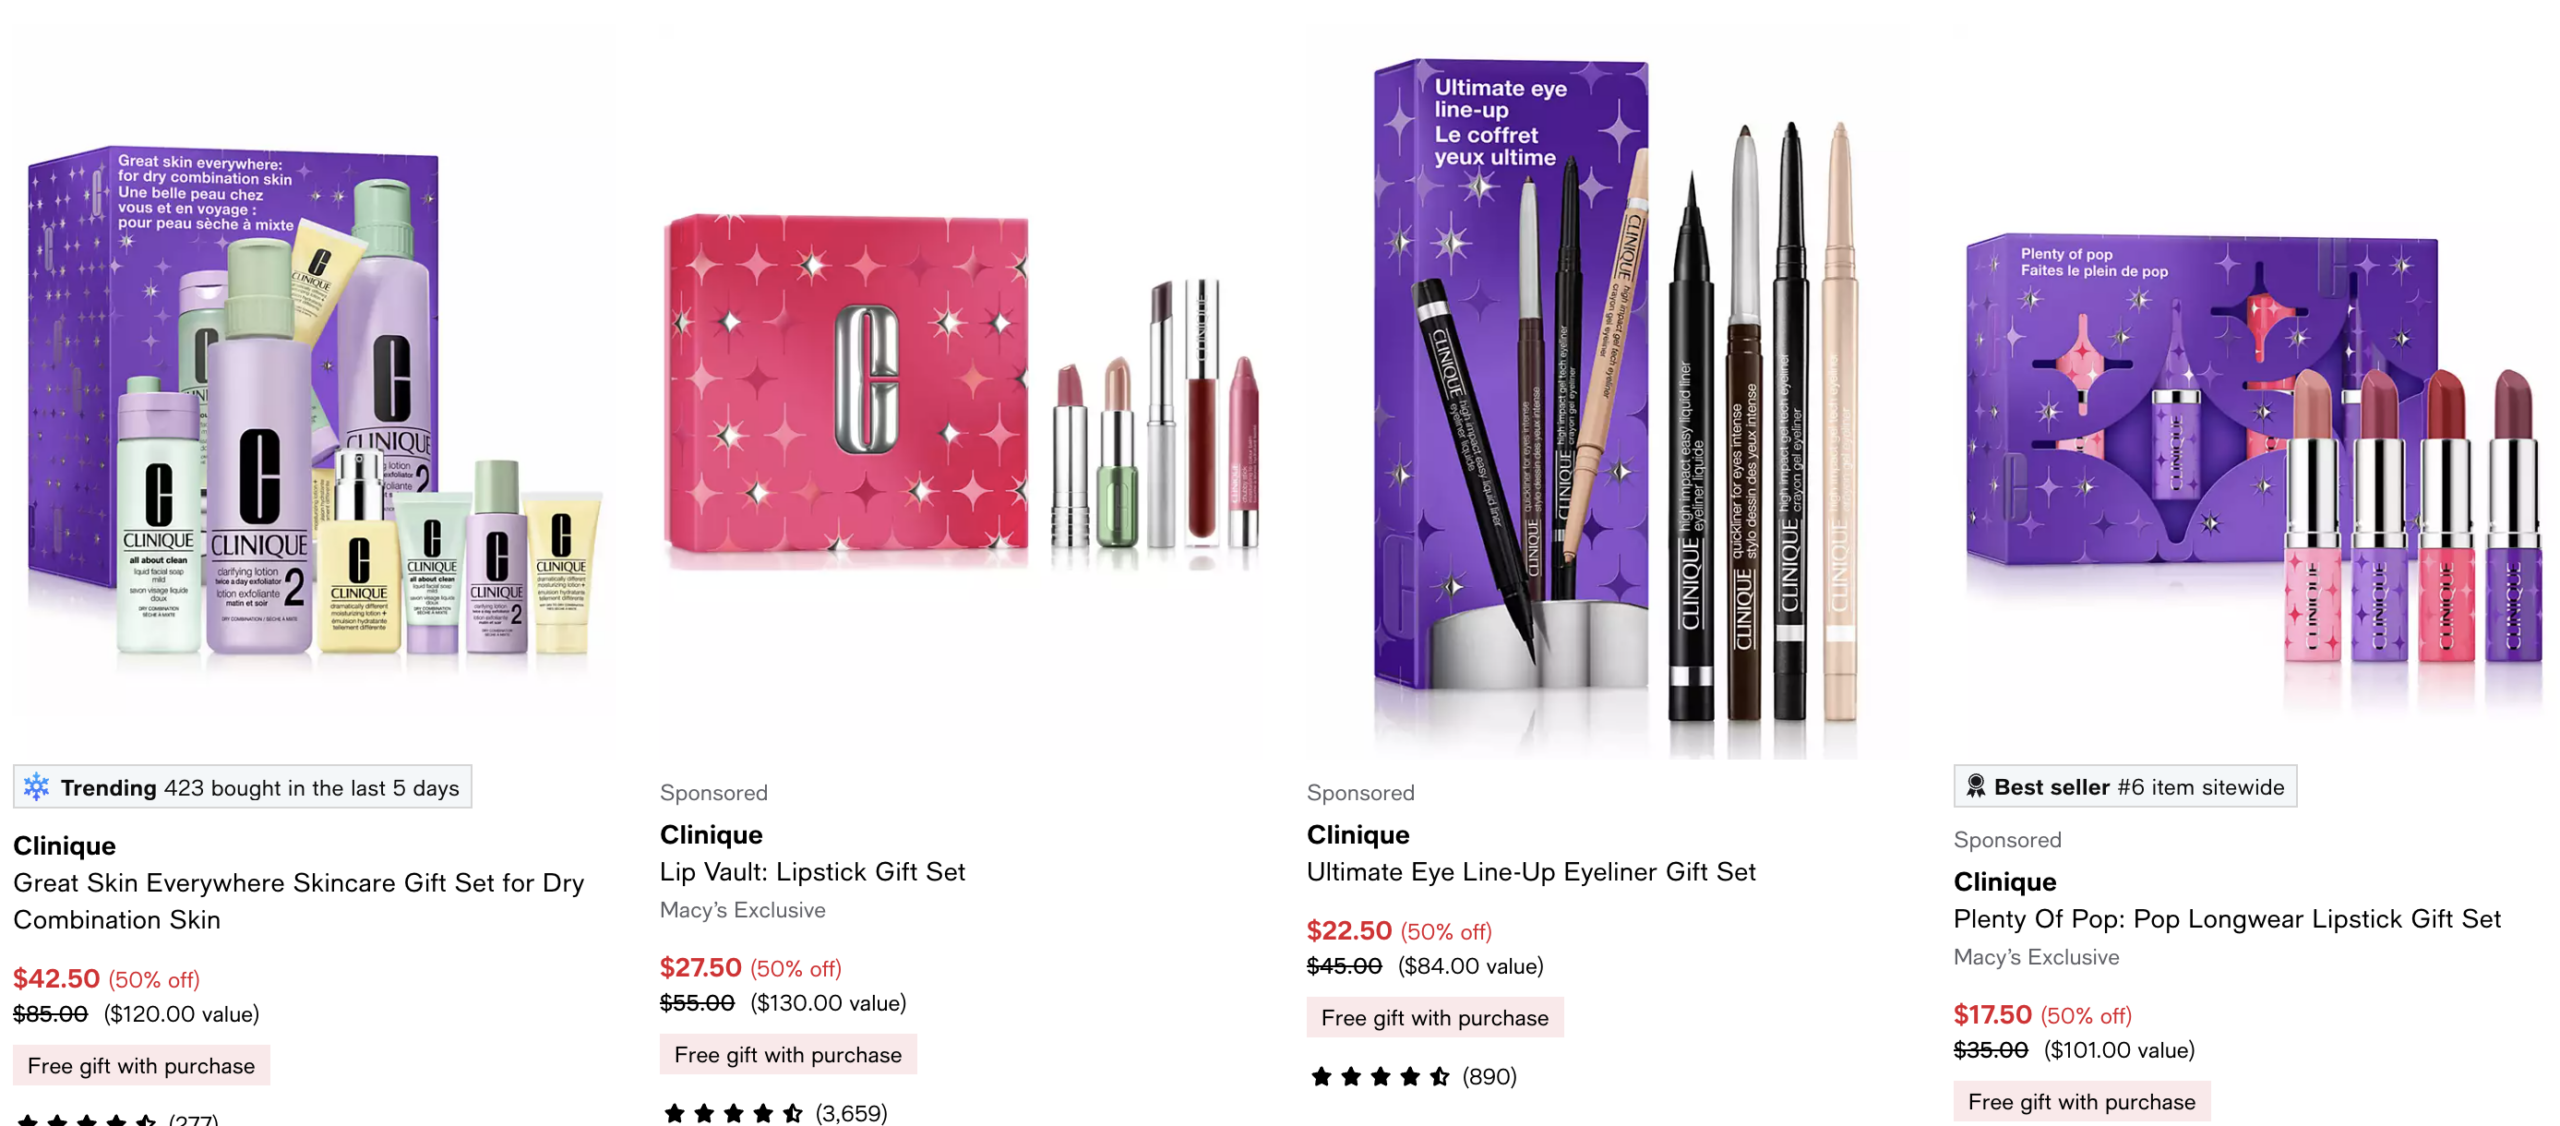
Task: Click the $22.50 eyeliner set price
Action: 1348,931
